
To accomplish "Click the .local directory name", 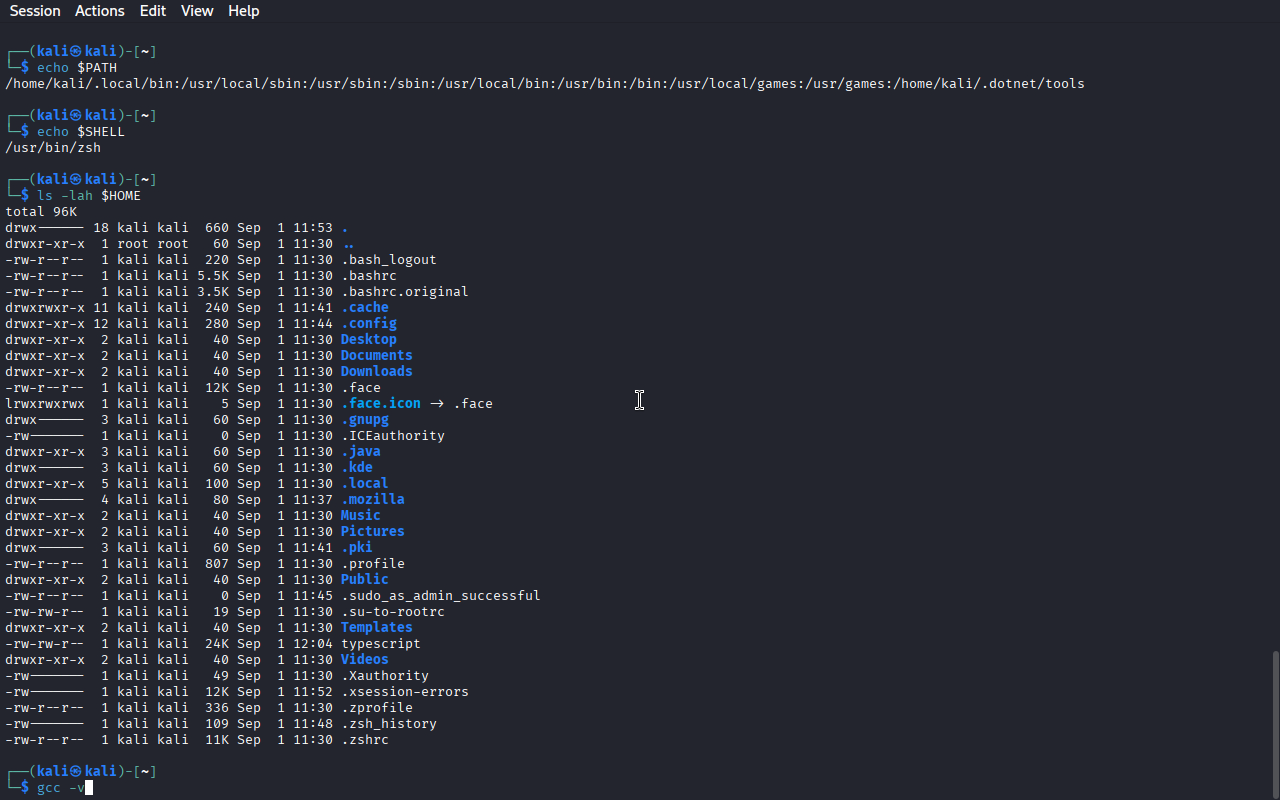I will (x=365, y=484).
